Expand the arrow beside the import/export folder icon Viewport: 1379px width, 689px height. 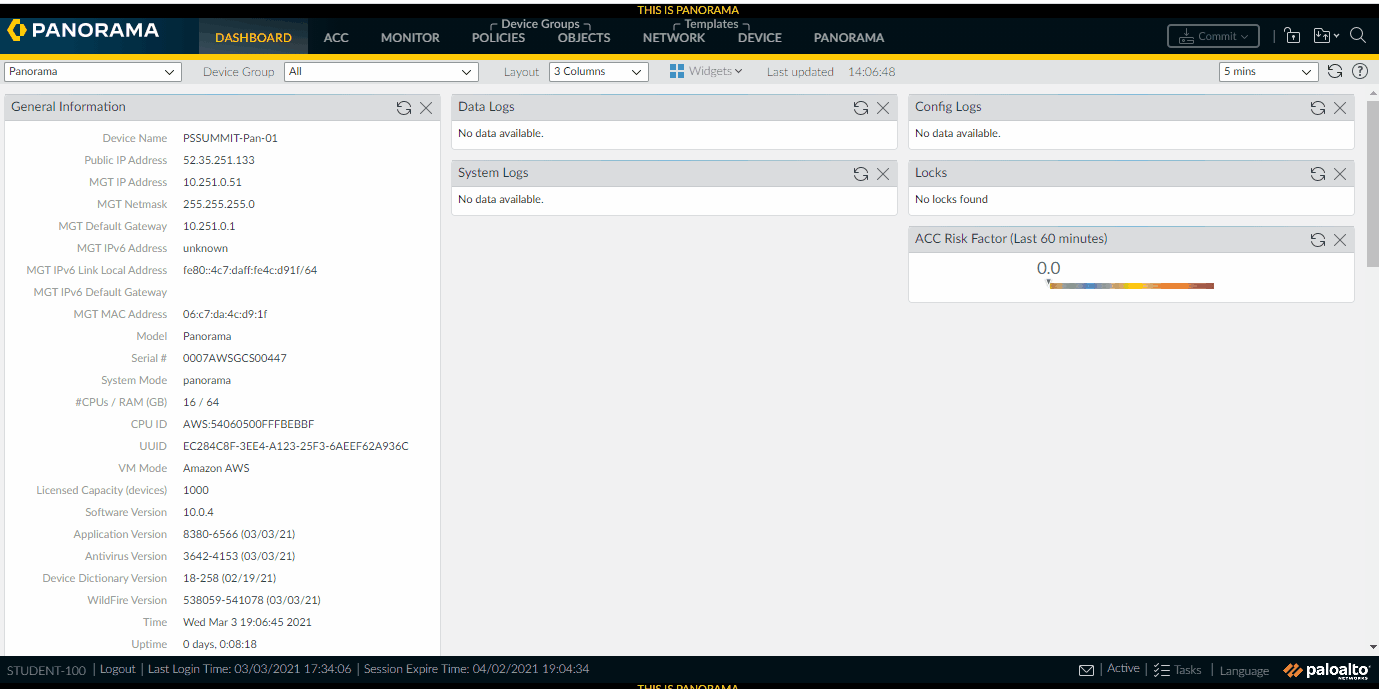point(1336,37)
